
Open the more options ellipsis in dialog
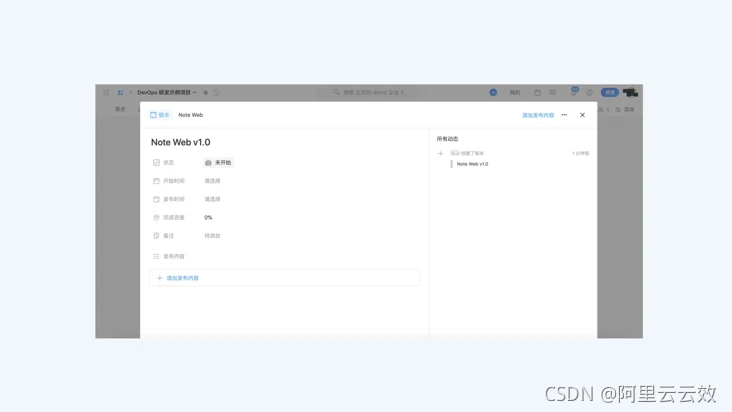564,115
